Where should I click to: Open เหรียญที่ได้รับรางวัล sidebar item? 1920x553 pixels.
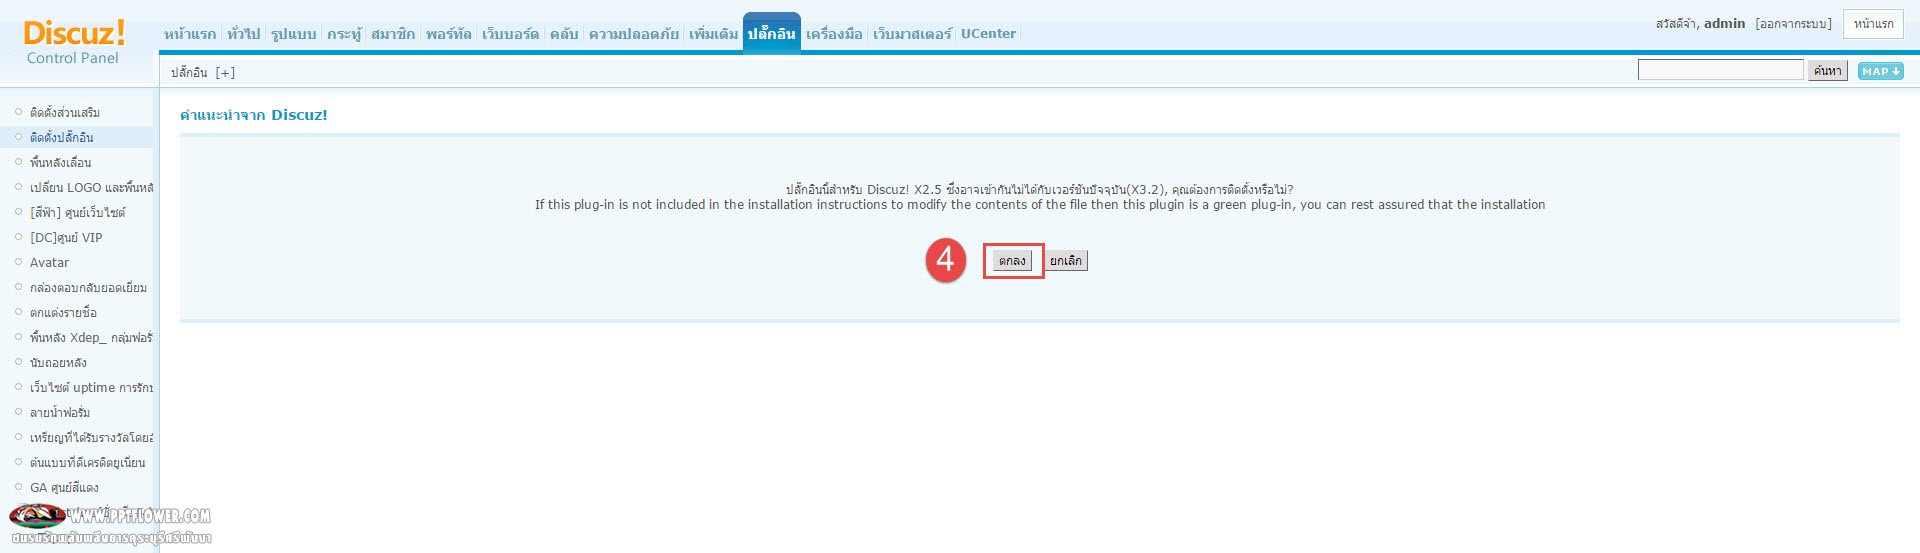[x=91, y=437]
